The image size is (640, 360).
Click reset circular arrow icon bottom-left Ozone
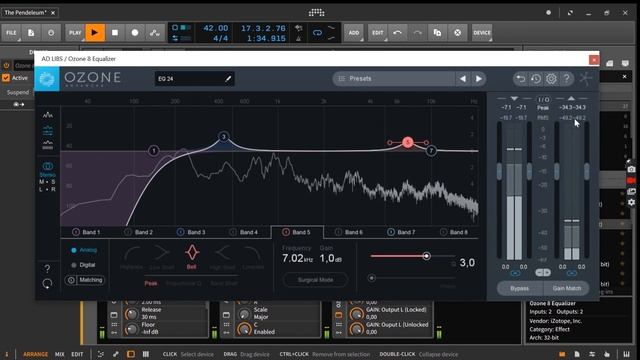coord(47,283)
